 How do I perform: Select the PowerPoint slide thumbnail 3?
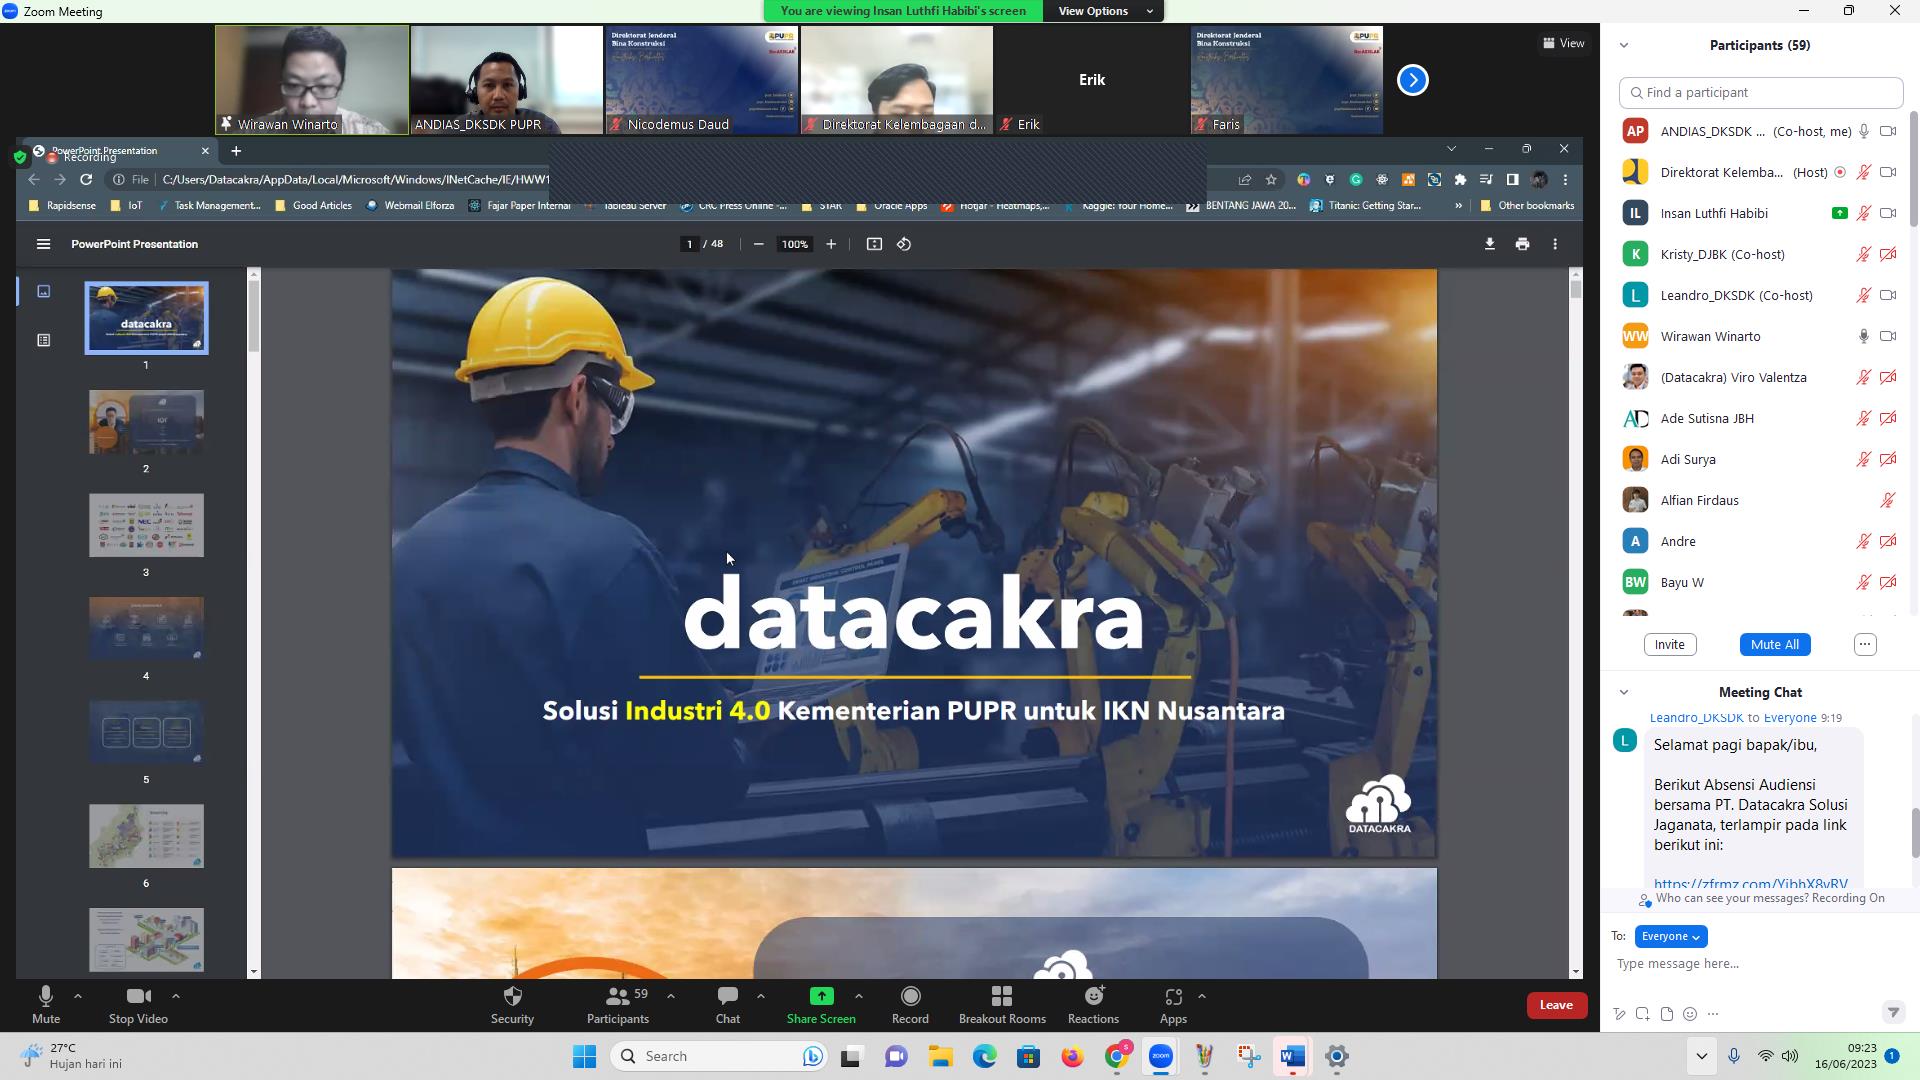click(x=145, y=525)
